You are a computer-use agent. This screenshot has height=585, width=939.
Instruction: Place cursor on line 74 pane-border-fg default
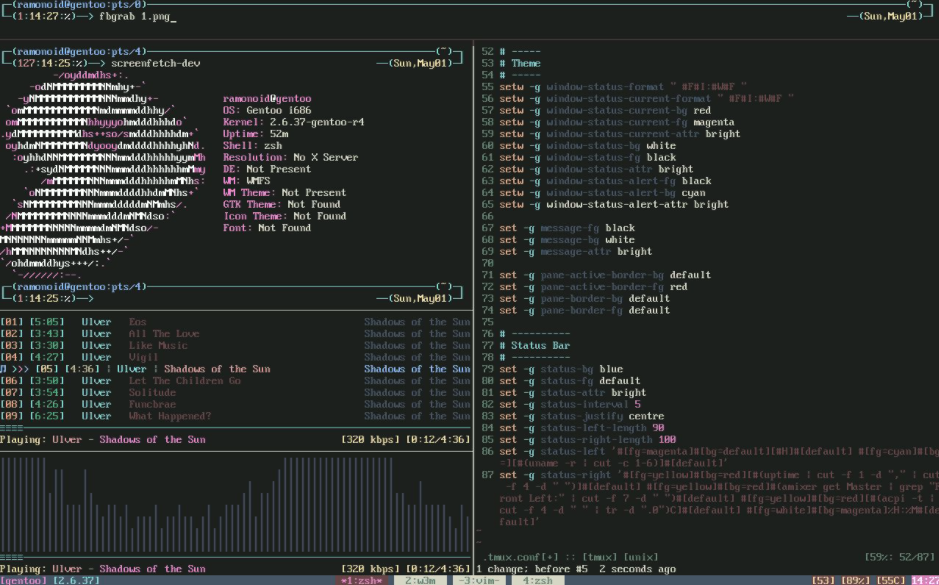click(x=584, y=310)
